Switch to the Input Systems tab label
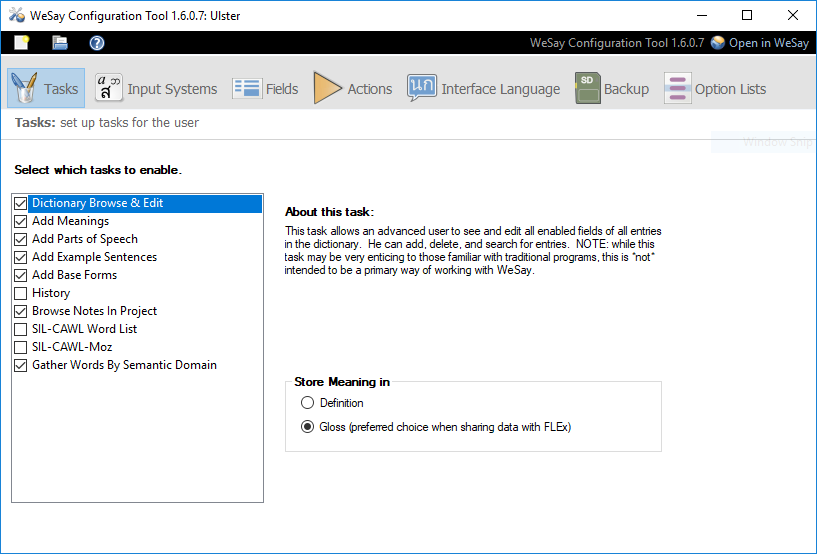 pos(172,89)
